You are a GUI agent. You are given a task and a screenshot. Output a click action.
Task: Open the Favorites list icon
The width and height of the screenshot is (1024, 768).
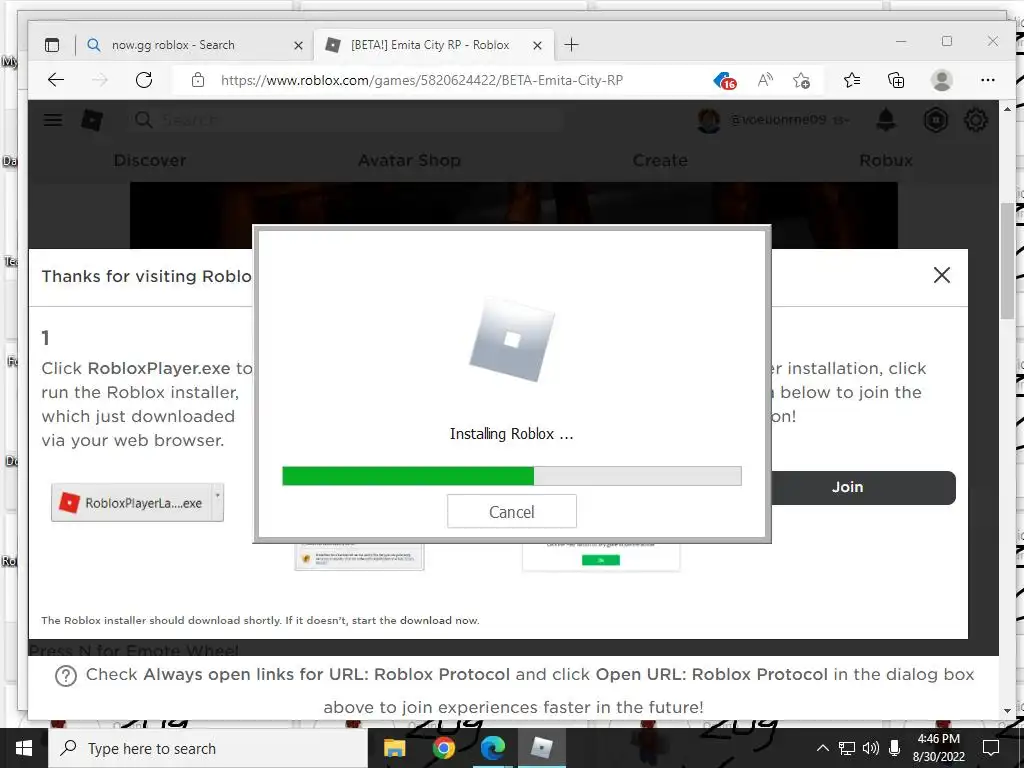point(852,80)
